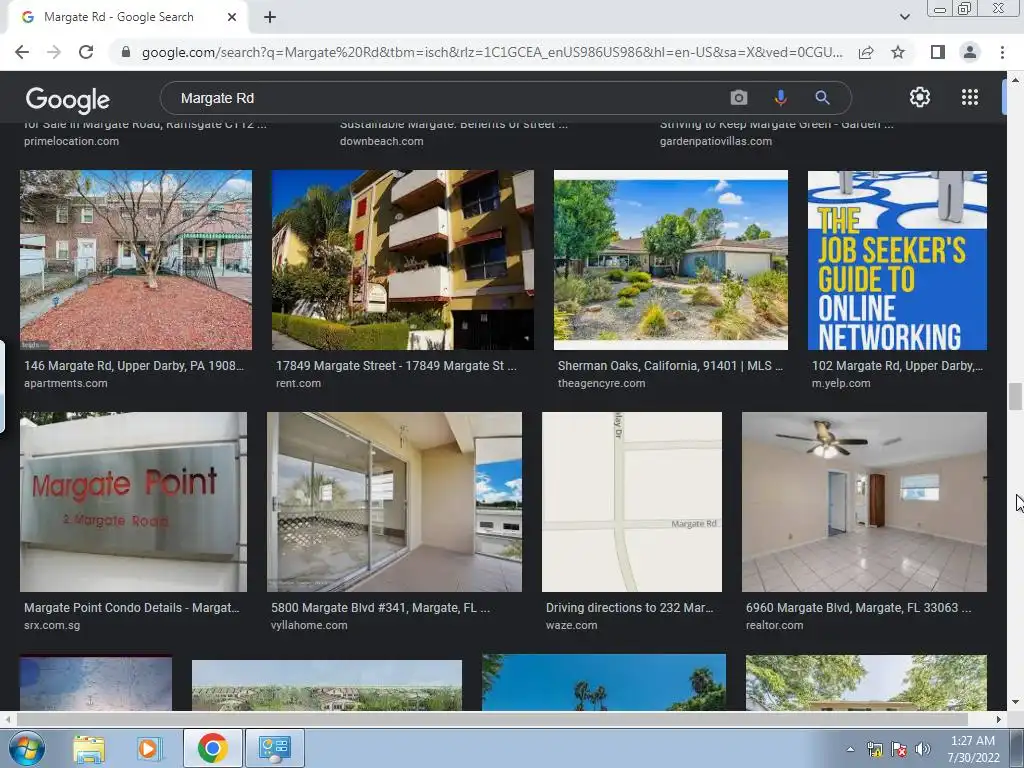Image resolution: width=1024 pixels, height=768 pixels.
Task: Show hidden system tray icons
Action: [x=850, y=750]
